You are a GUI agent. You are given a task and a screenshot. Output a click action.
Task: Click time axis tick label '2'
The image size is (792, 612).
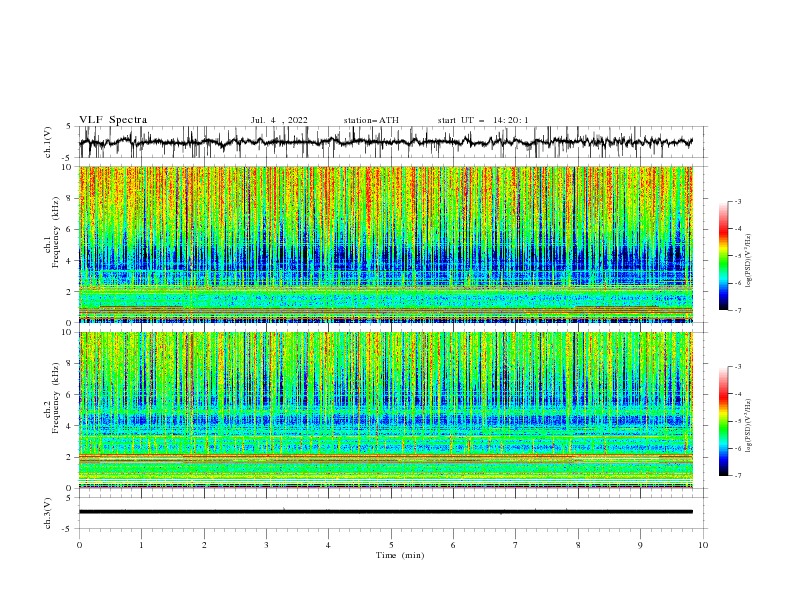[x=204, y=545]
